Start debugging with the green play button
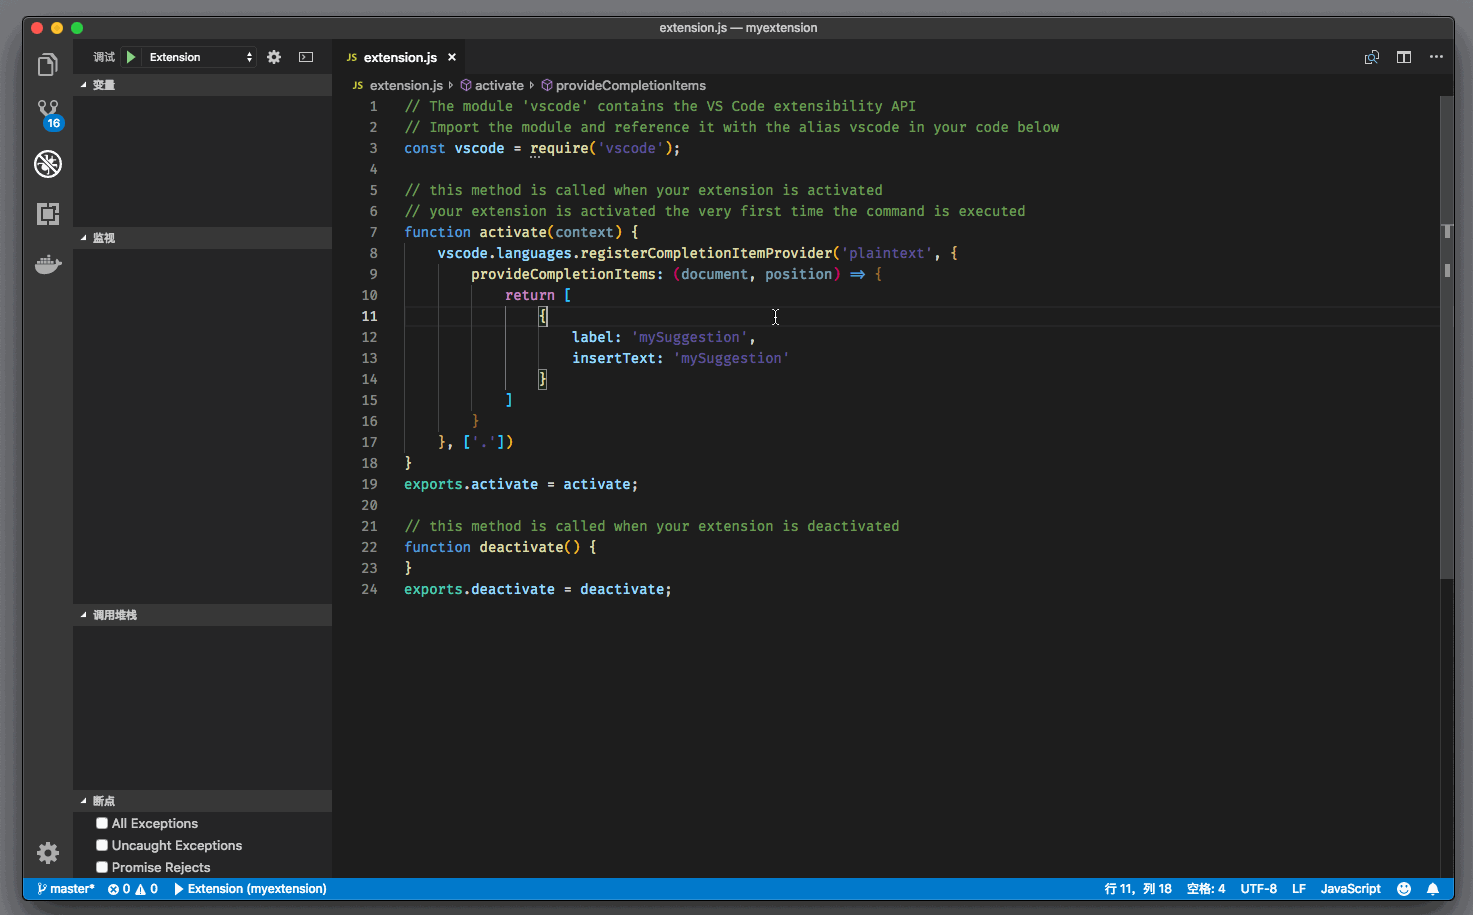Viewport: 1473px width, 915px height. point(131,57)
